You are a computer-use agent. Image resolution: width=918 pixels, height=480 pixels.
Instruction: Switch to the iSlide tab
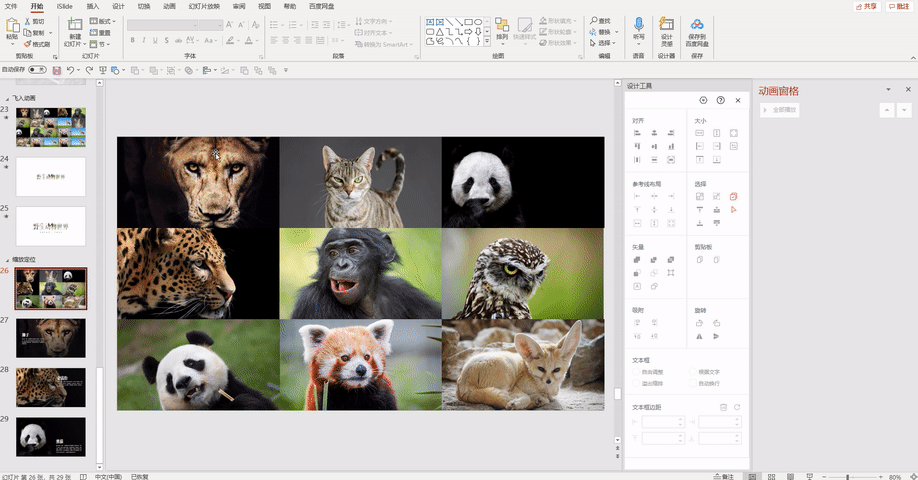[x=64, y=6]
